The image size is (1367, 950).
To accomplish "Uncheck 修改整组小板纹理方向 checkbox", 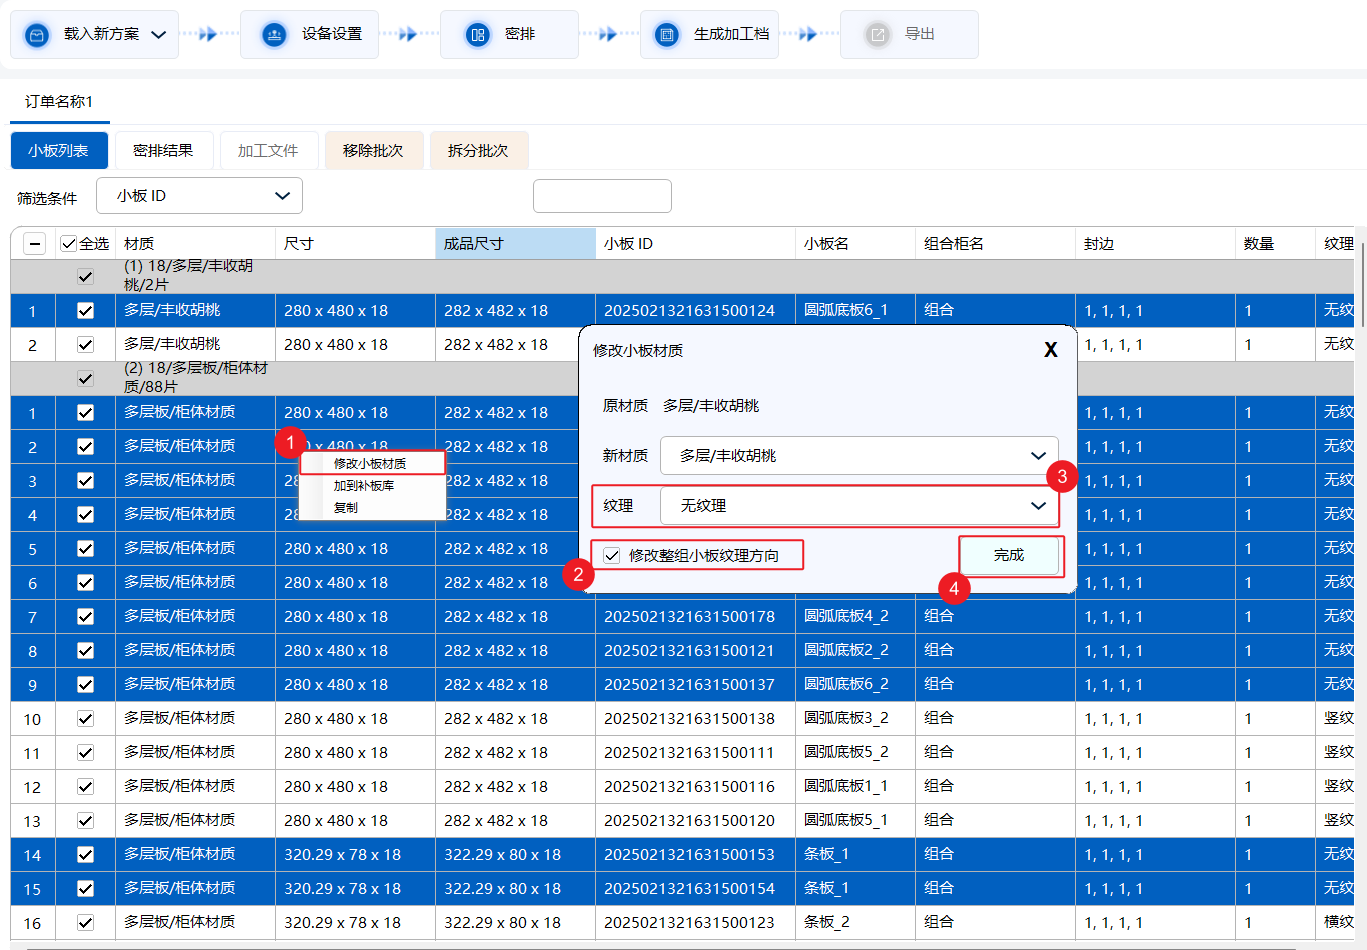I will click(x=612, y=555).
